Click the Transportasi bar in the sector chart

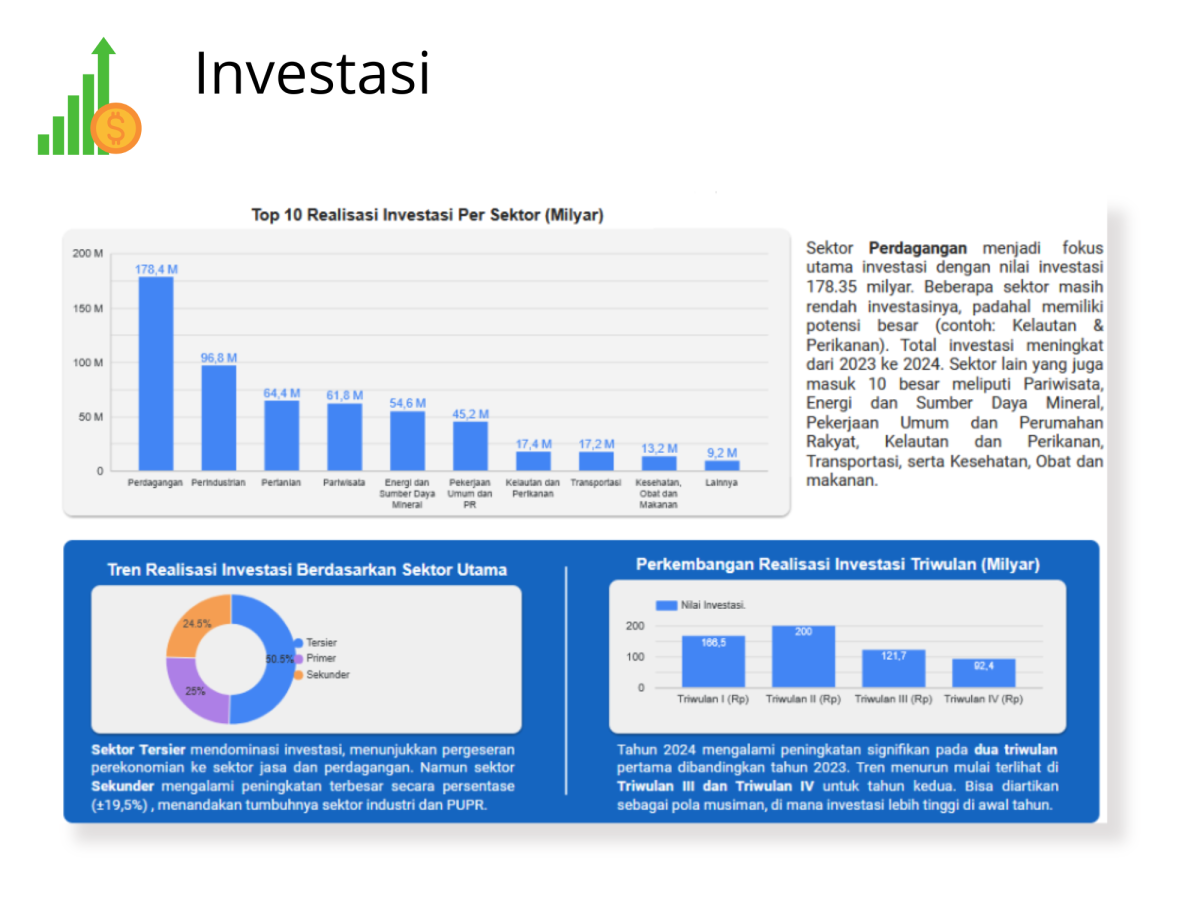[597, 461]
